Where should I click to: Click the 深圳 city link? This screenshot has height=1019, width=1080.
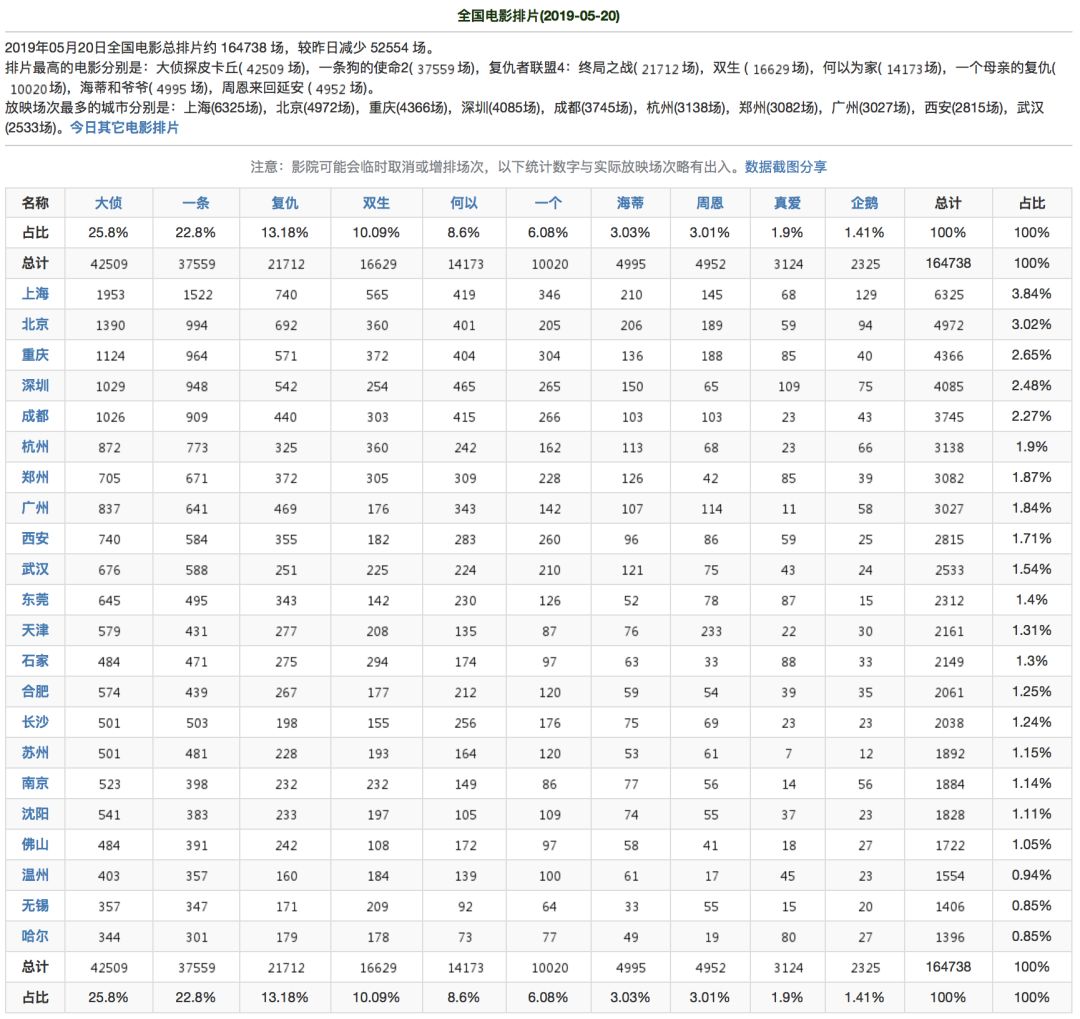[35, 386]
